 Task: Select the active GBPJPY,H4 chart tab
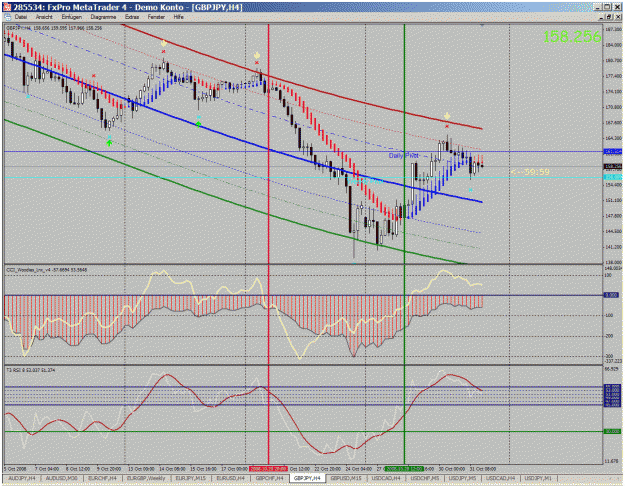(x=307, y=478)
